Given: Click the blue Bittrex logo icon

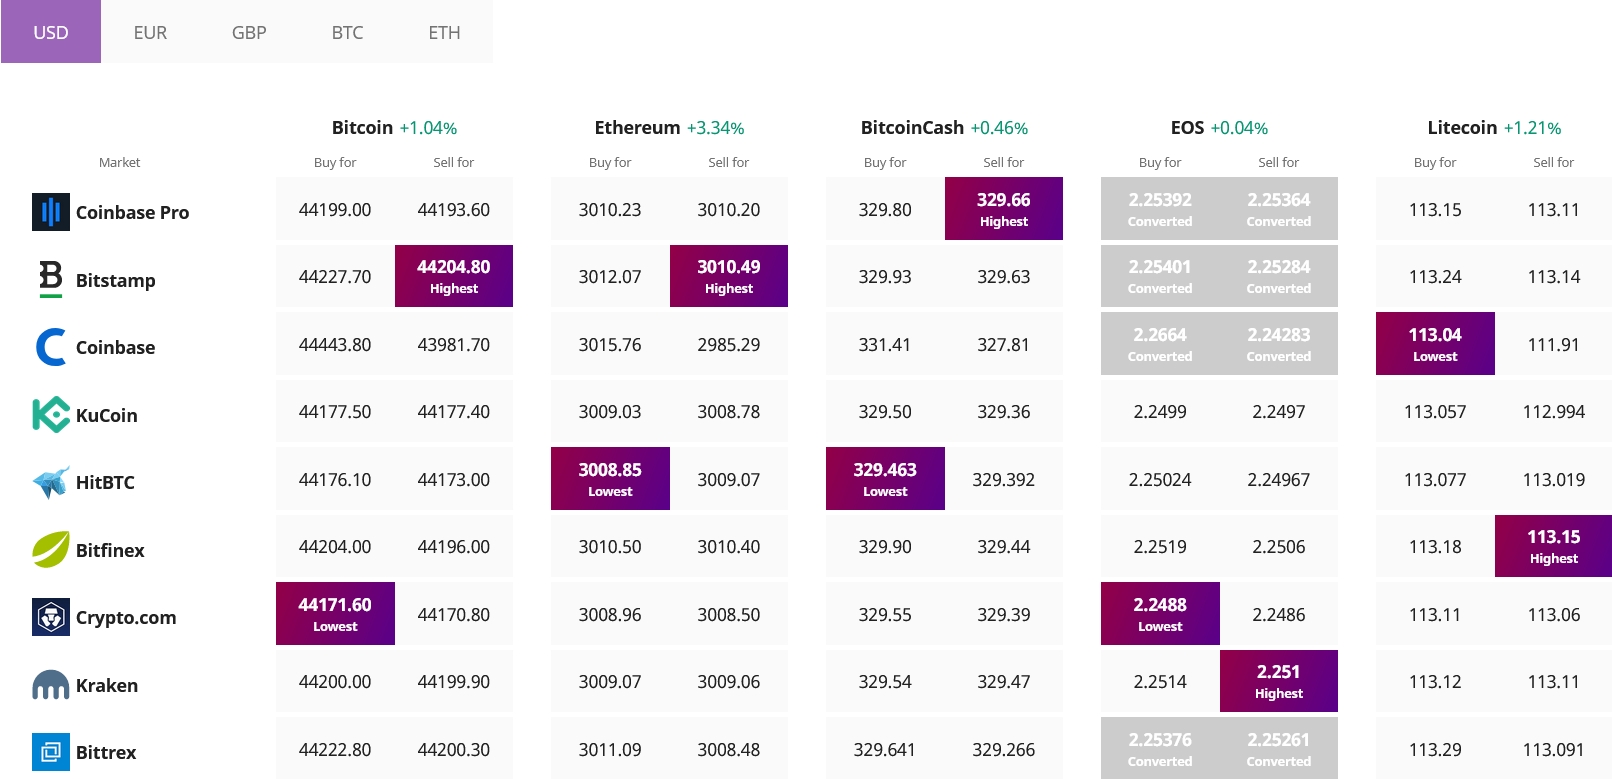Looking at the screenshot, I should tap(51, 752).
